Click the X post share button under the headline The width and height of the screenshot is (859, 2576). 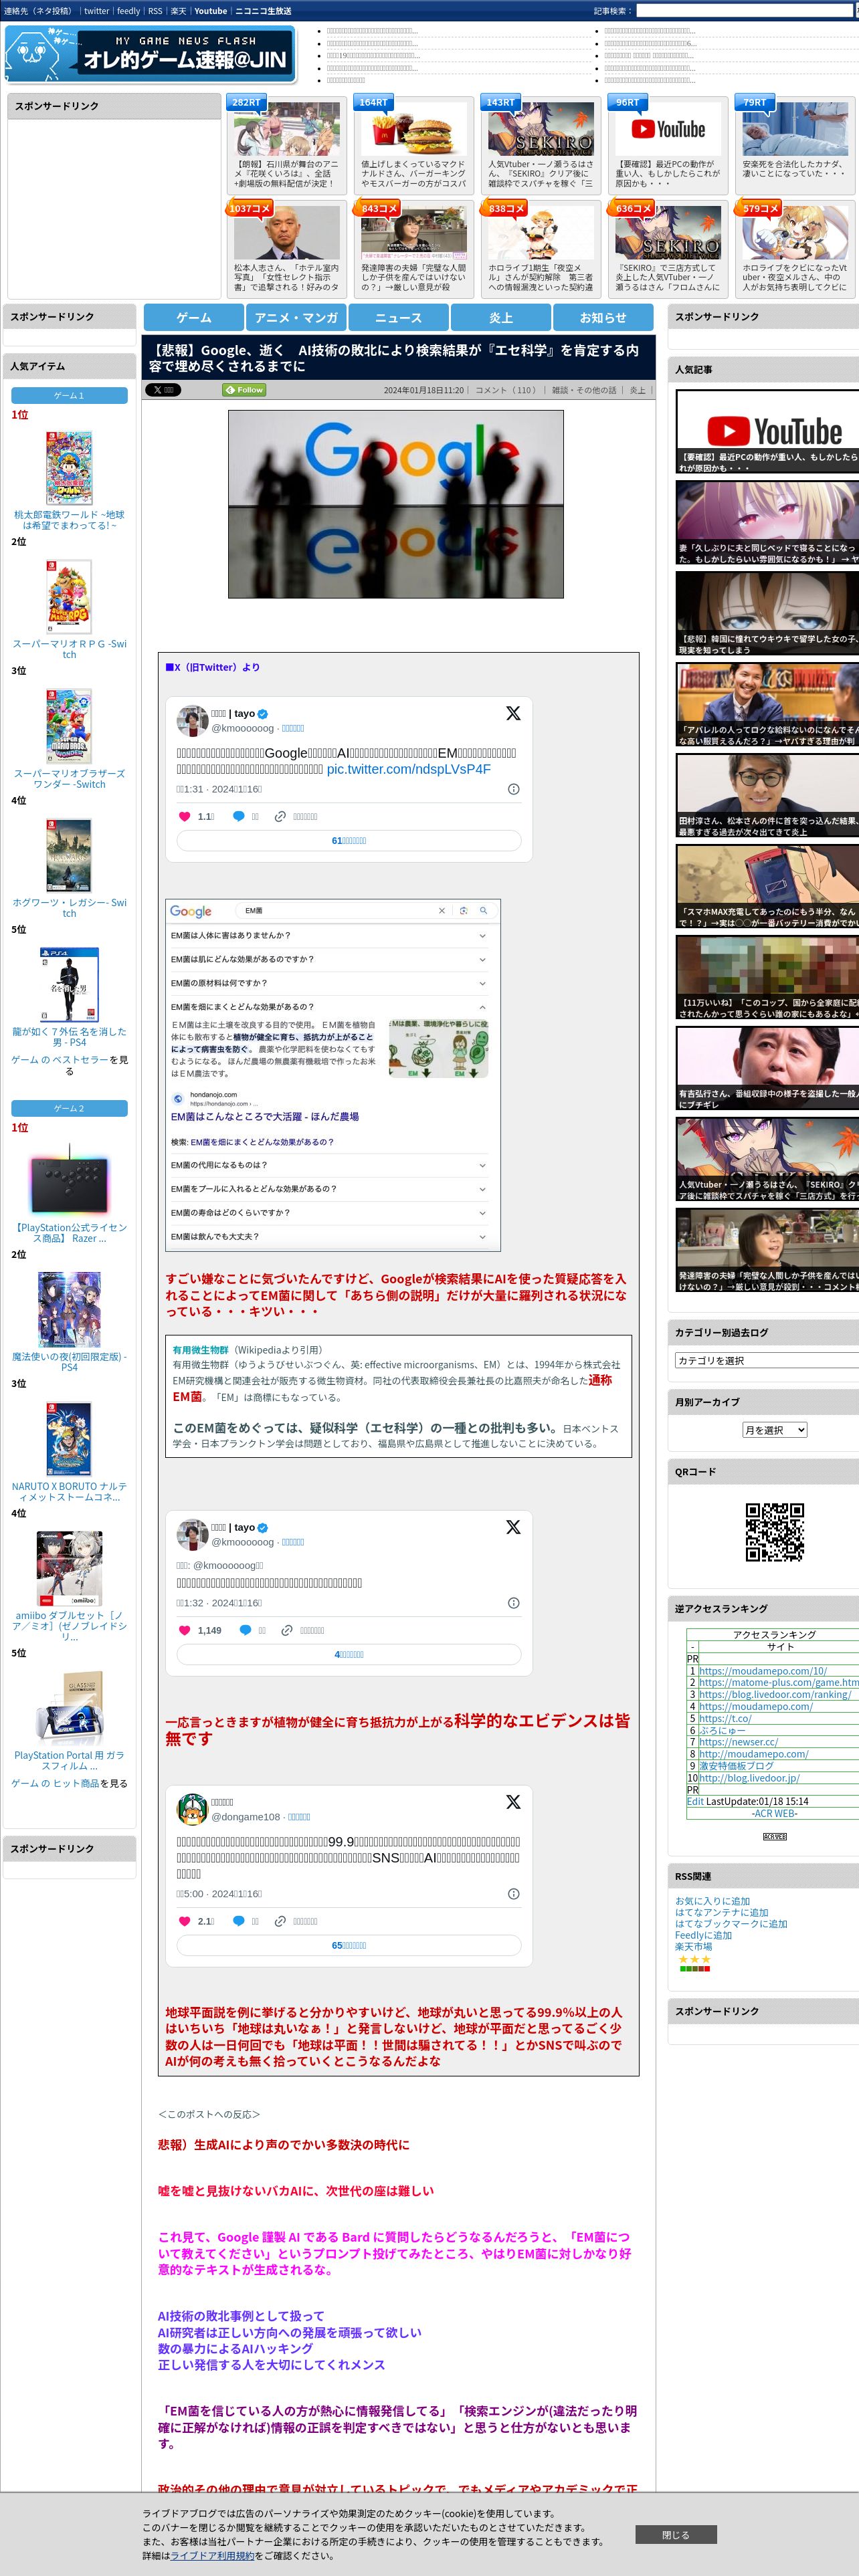163,390
